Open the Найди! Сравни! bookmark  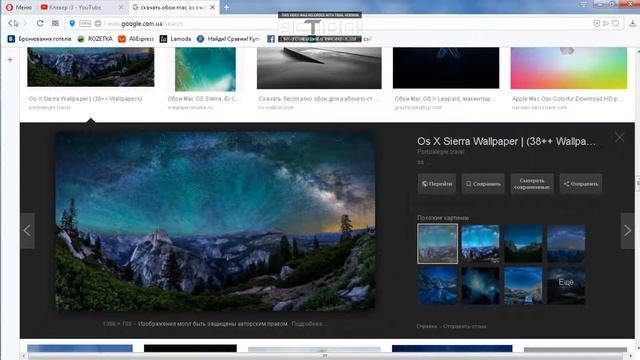(228, 39)
